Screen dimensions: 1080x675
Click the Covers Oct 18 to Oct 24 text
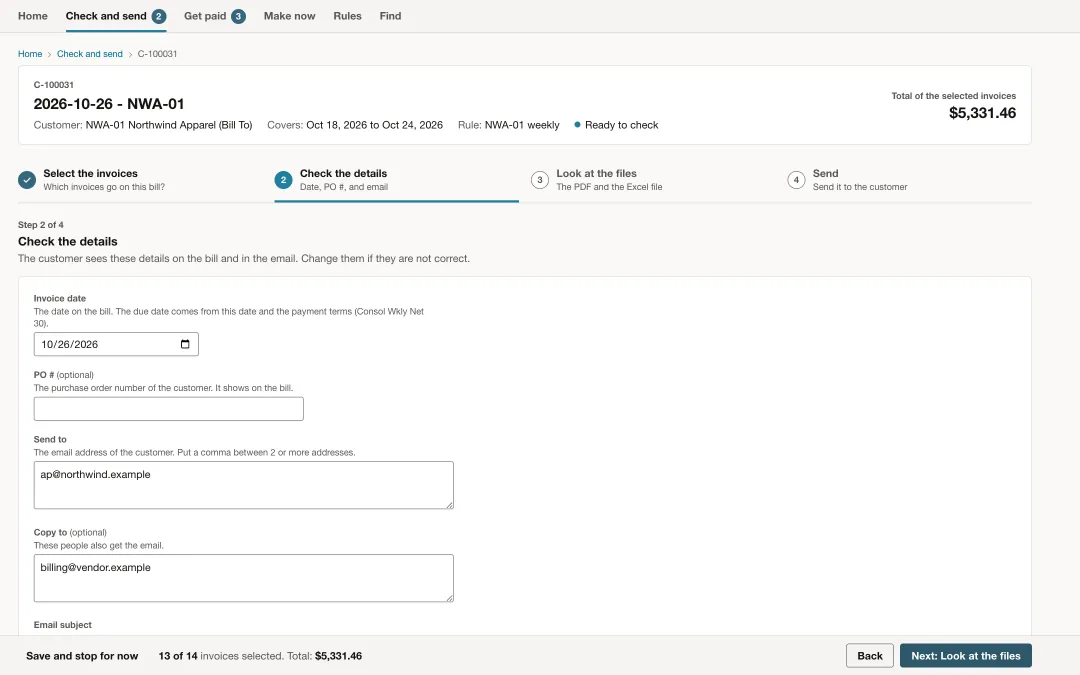pyautogui.click(x=355, y=125)
